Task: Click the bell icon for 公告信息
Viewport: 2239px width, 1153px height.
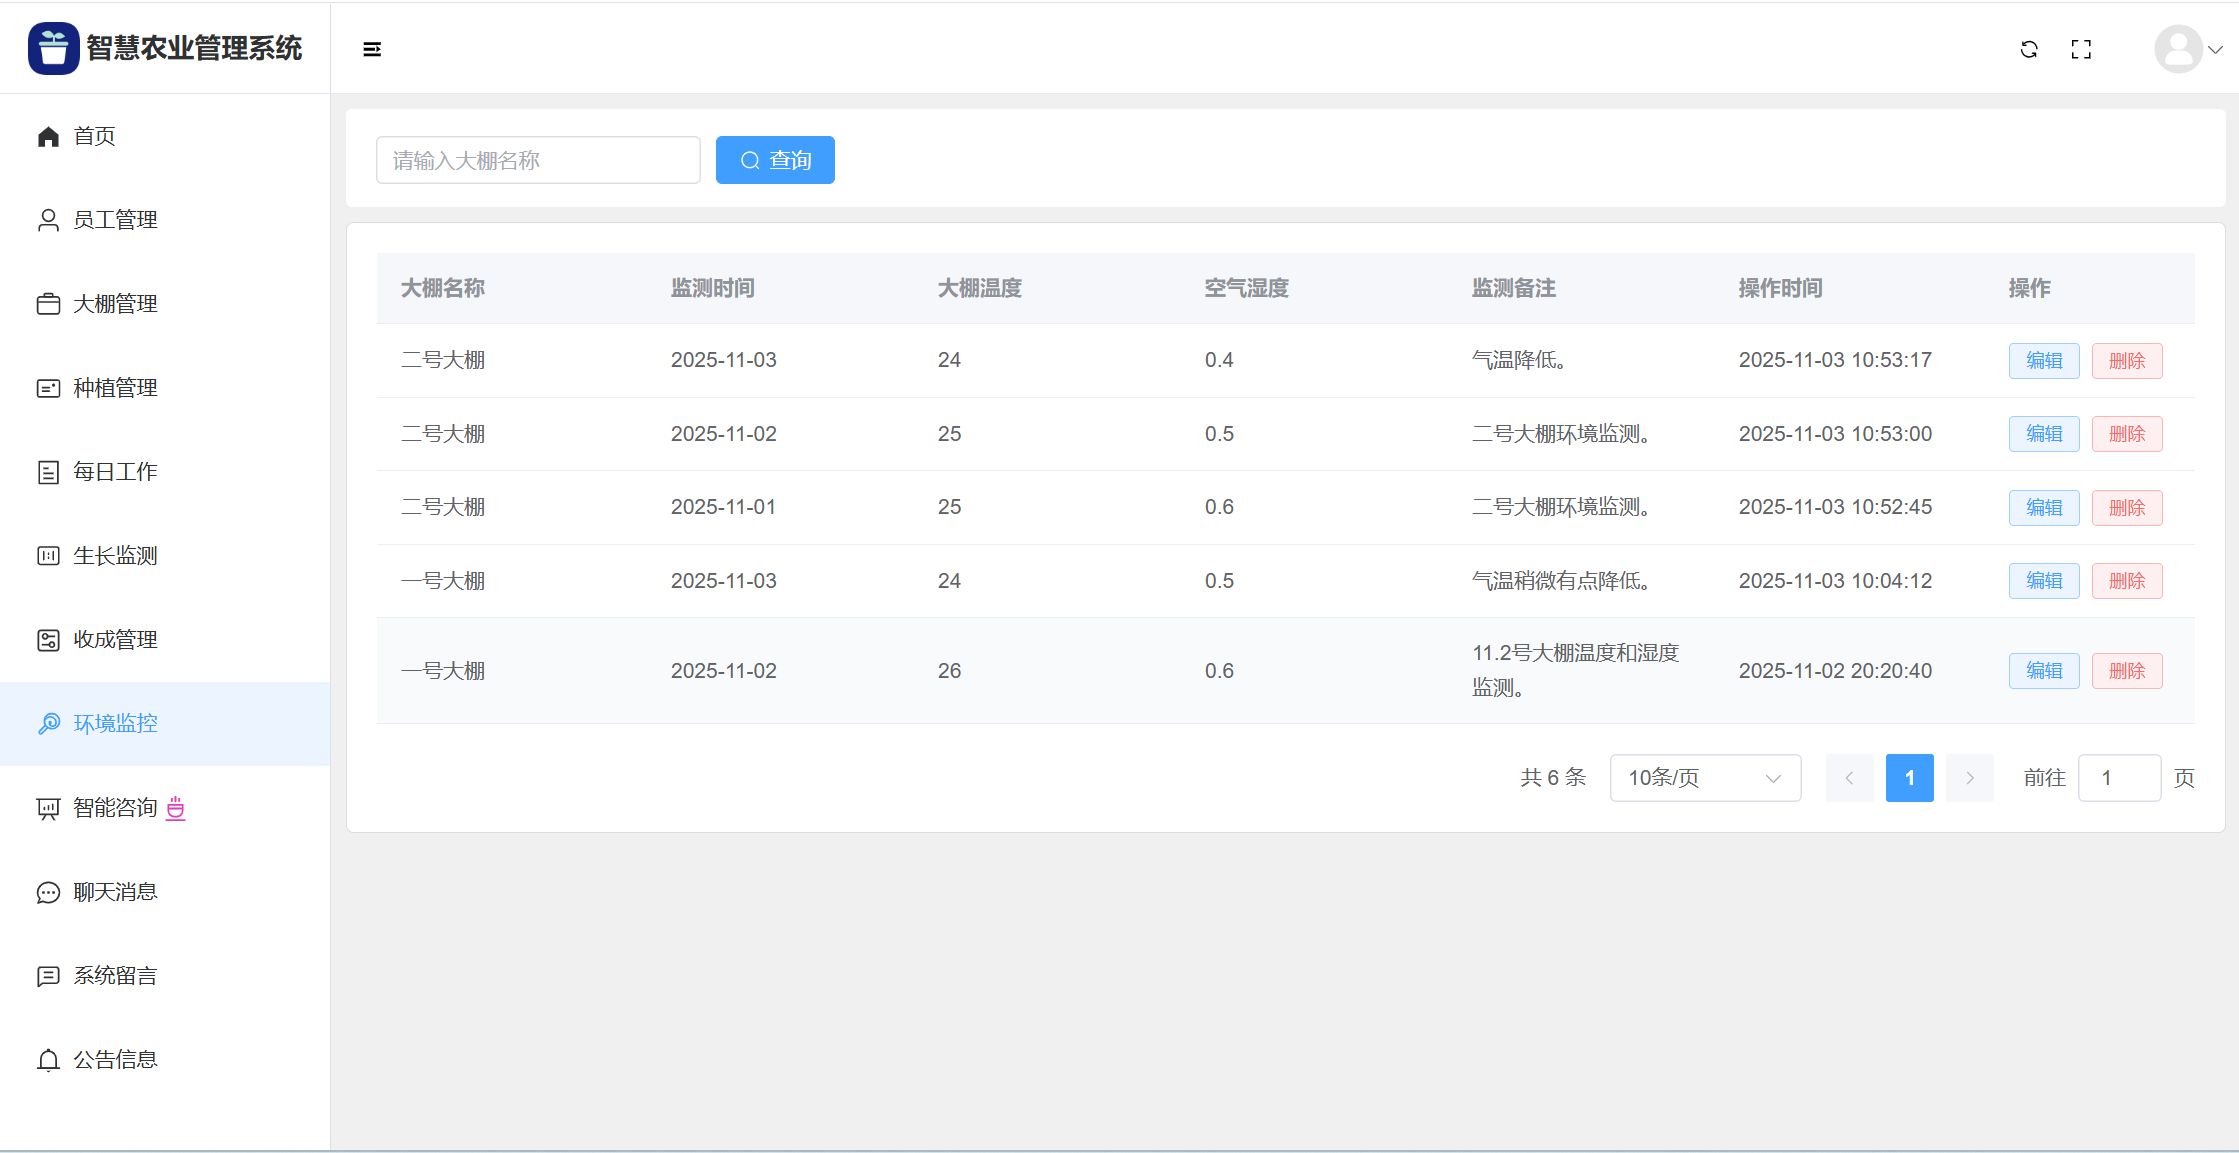Action: (x=48, y=1060)
